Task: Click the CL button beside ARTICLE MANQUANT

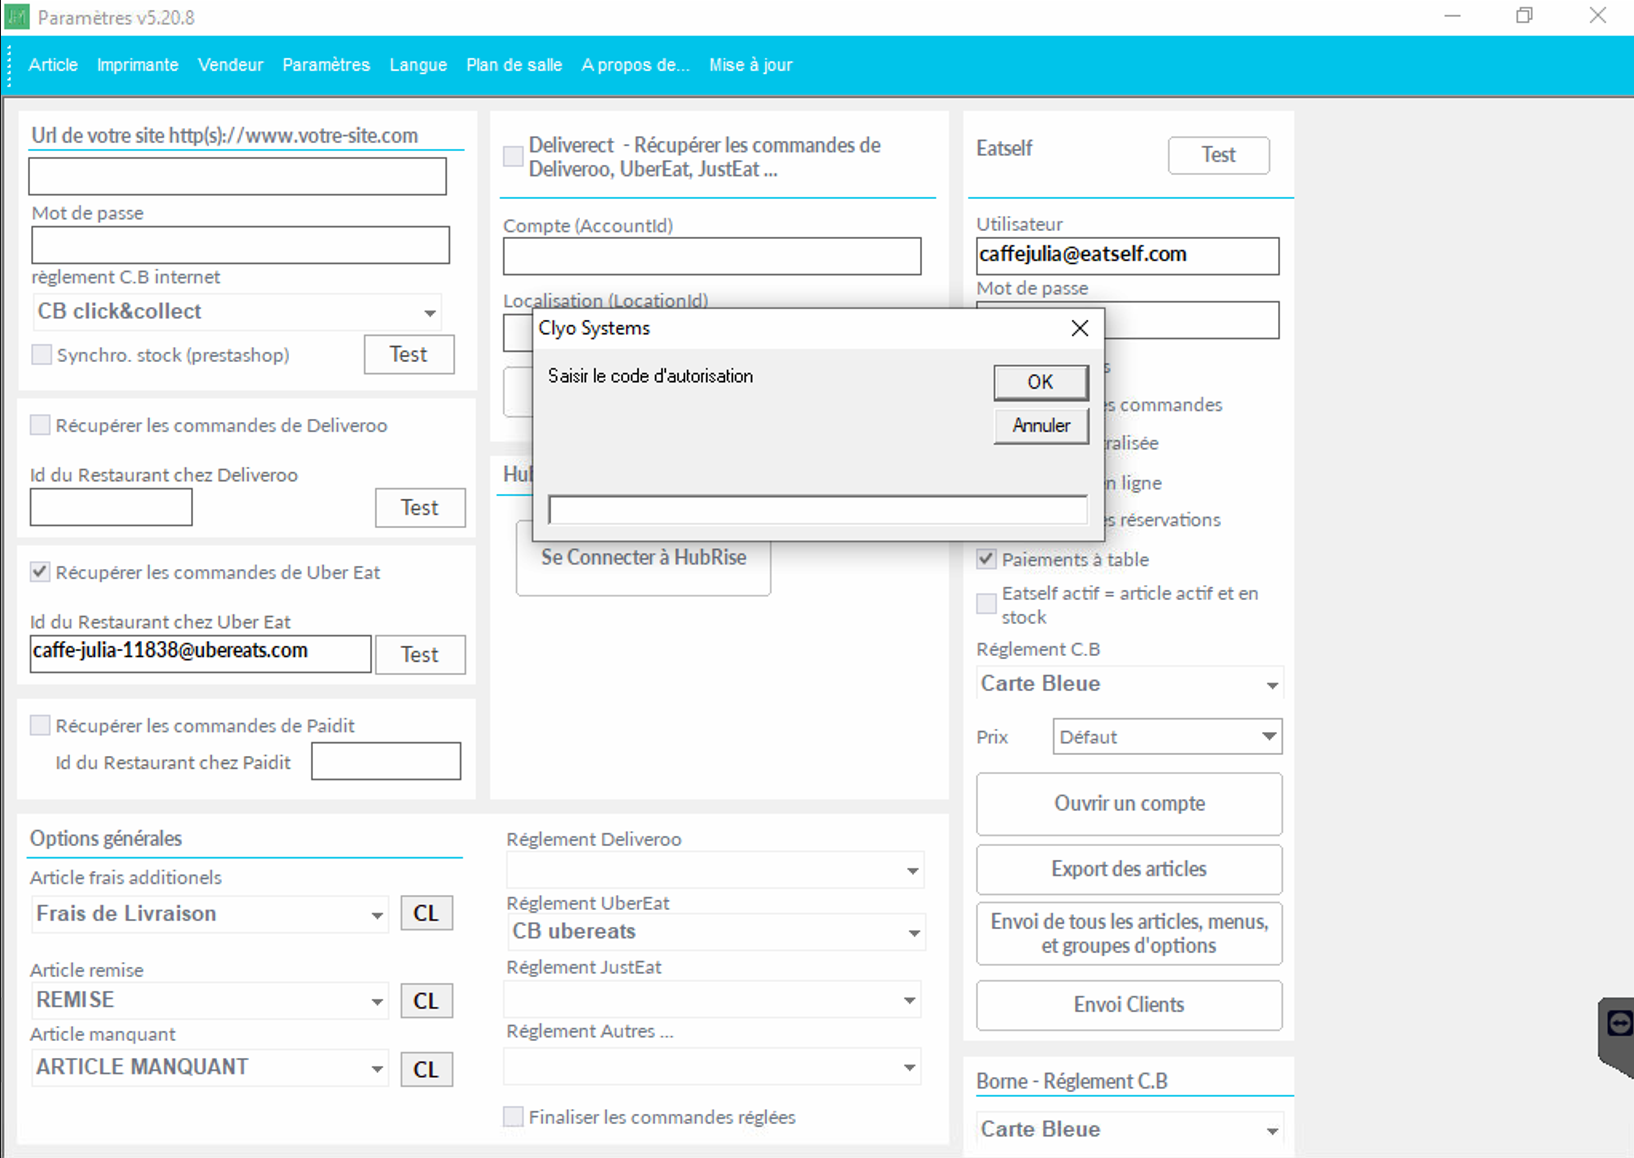Action: point(426,1069)
